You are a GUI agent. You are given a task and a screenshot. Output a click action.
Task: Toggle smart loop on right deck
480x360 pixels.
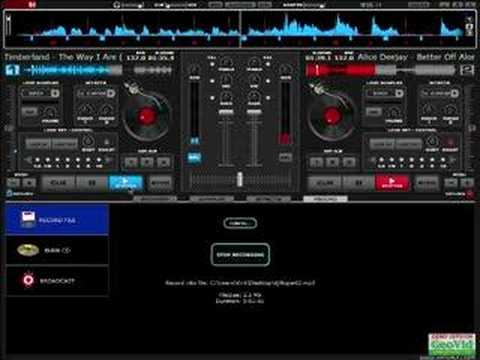coord(450,142)
